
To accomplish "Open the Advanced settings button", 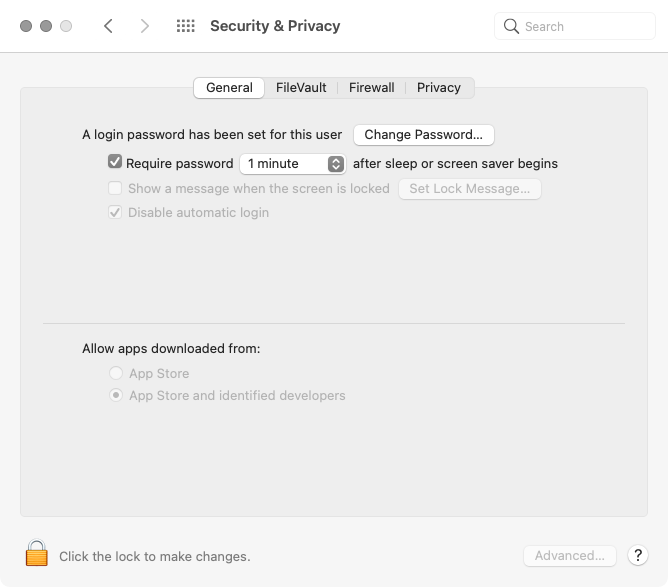I will coord(569,556).
